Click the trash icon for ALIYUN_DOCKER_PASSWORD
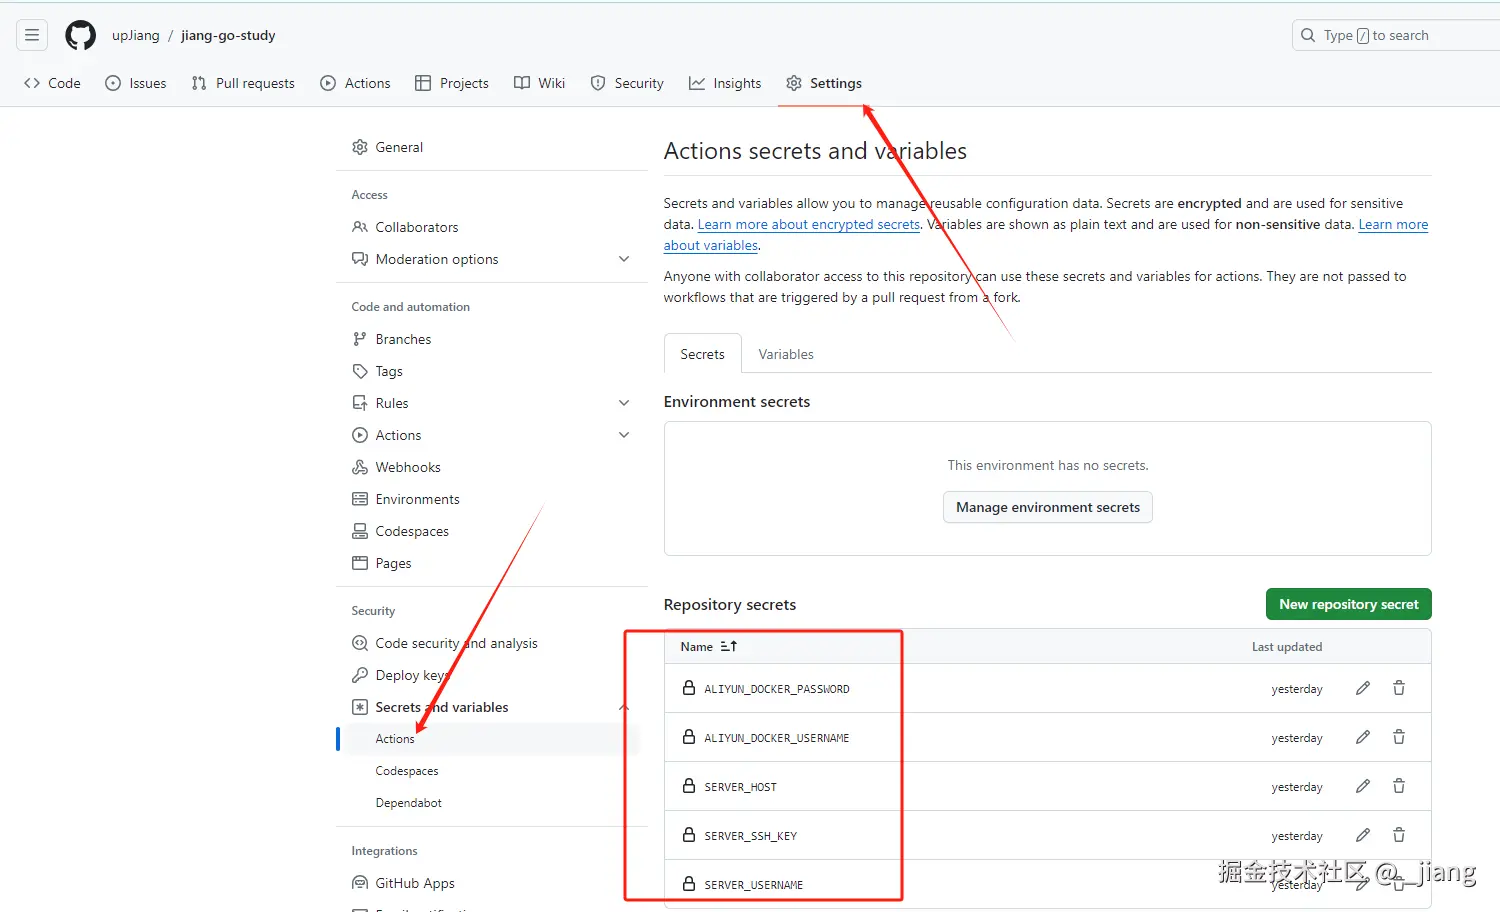The width and height of the screenshot is (1500, 912). point(1399,688)
